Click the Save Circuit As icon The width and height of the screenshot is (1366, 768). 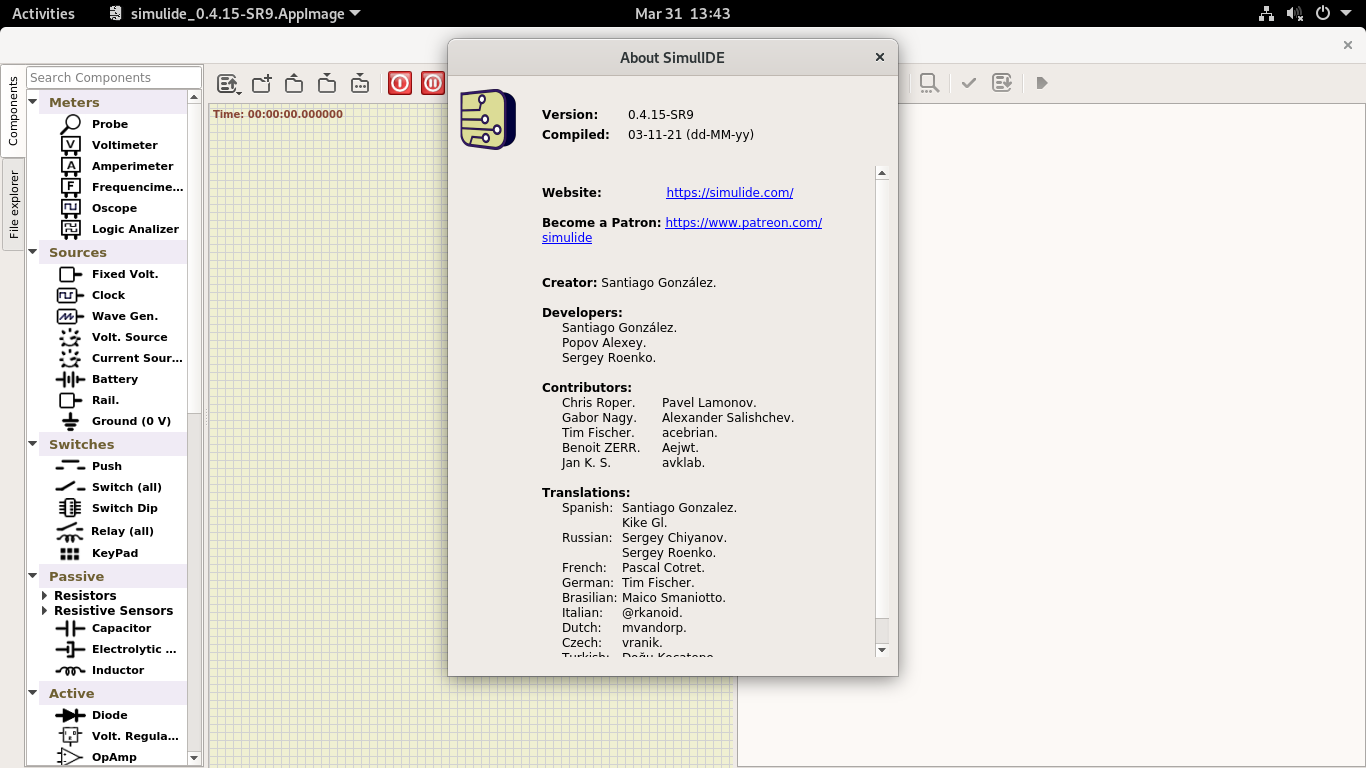(360, 83)
